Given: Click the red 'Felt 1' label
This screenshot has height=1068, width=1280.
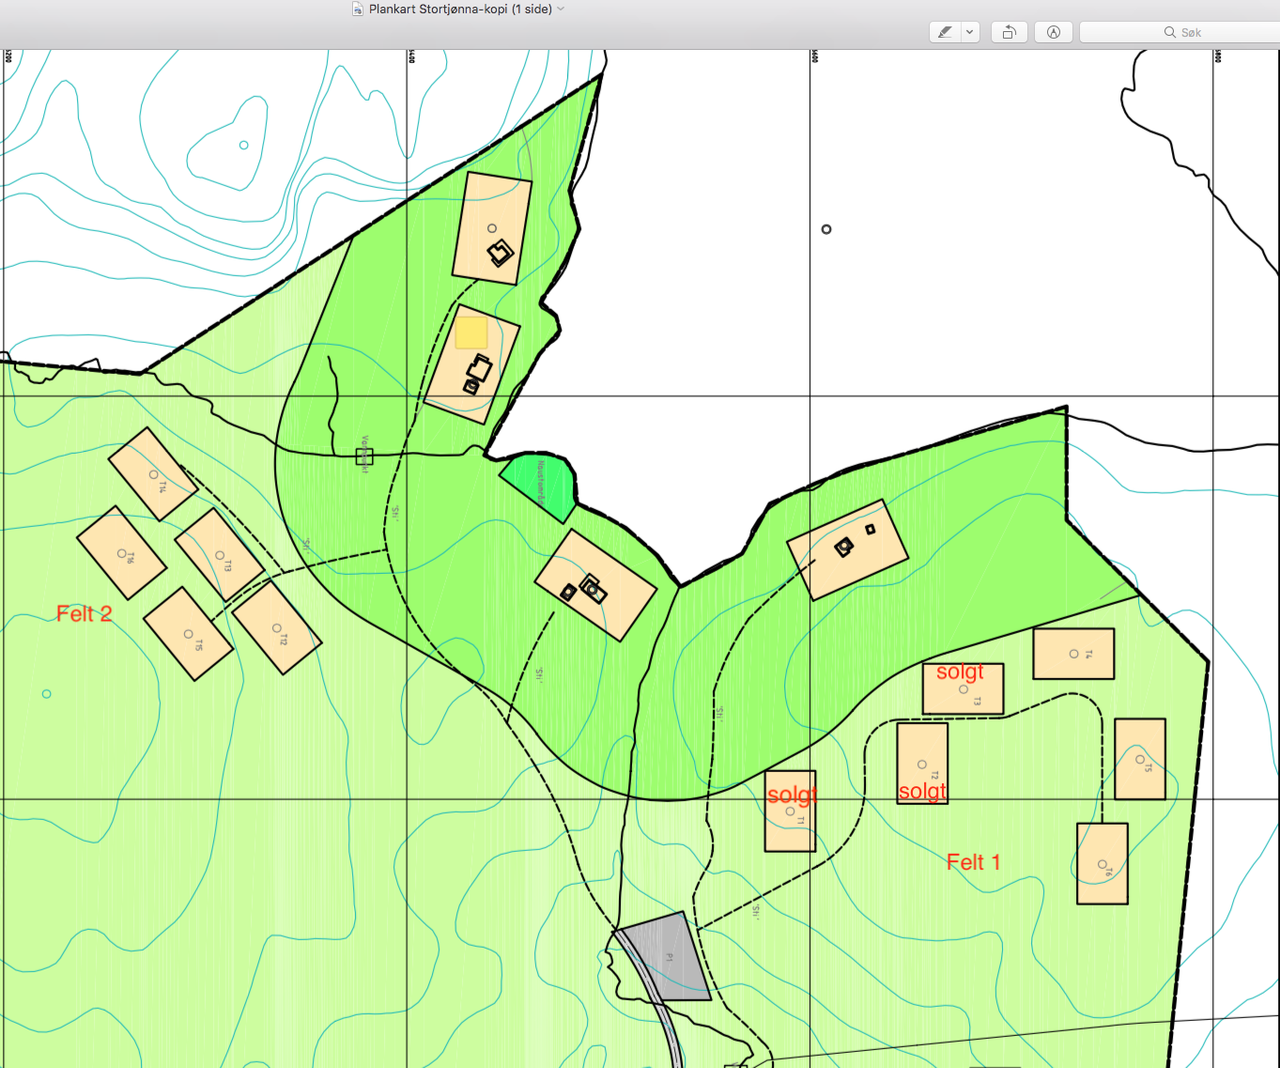Looking at the screenshot, I should (x=972, y=862).
